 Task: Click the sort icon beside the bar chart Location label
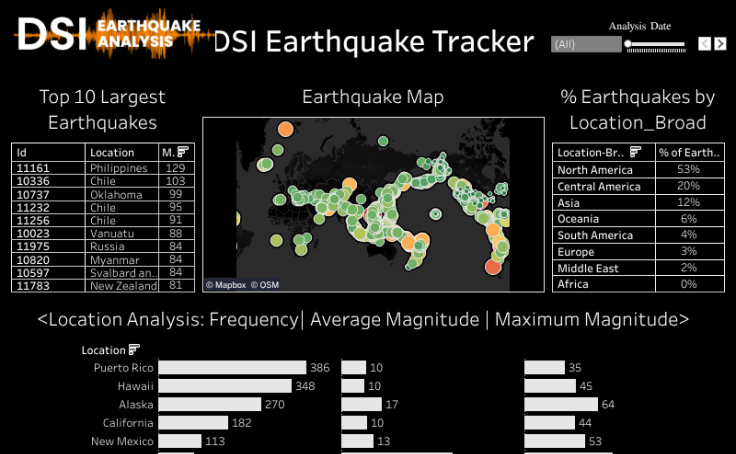point(134,349)
